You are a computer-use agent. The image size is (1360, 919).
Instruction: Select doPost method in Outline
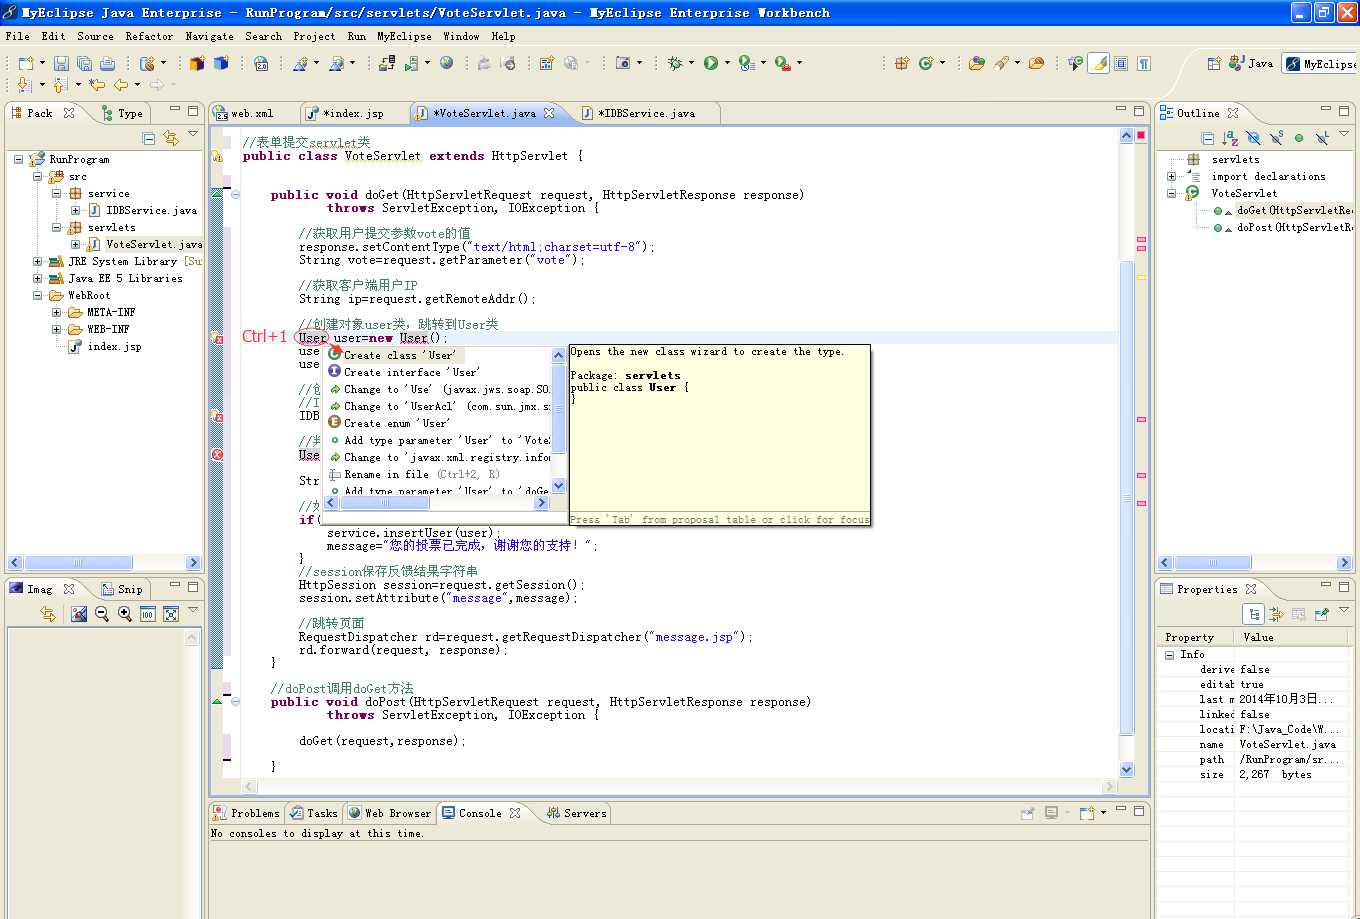click(1293, 227)
